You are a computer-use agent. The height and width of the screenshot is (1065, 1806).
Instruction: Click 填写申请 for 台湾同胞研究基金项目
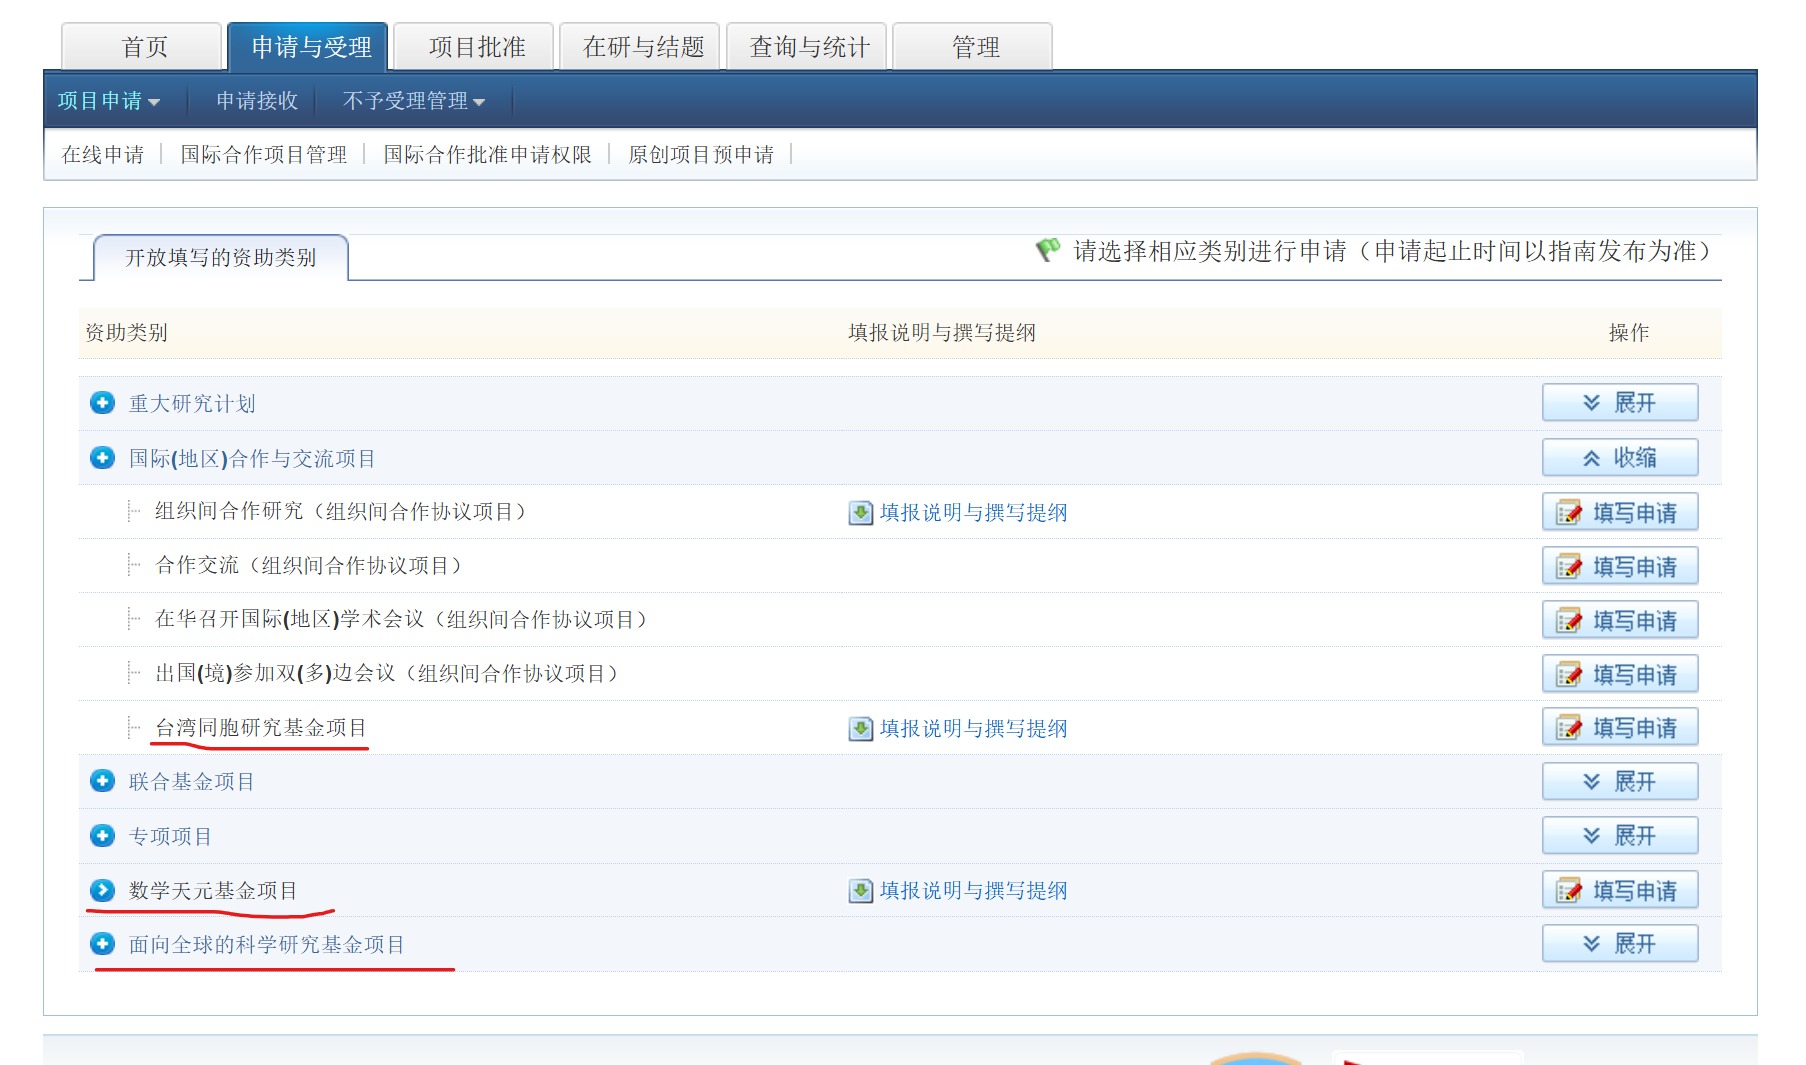click(1619, 728)
